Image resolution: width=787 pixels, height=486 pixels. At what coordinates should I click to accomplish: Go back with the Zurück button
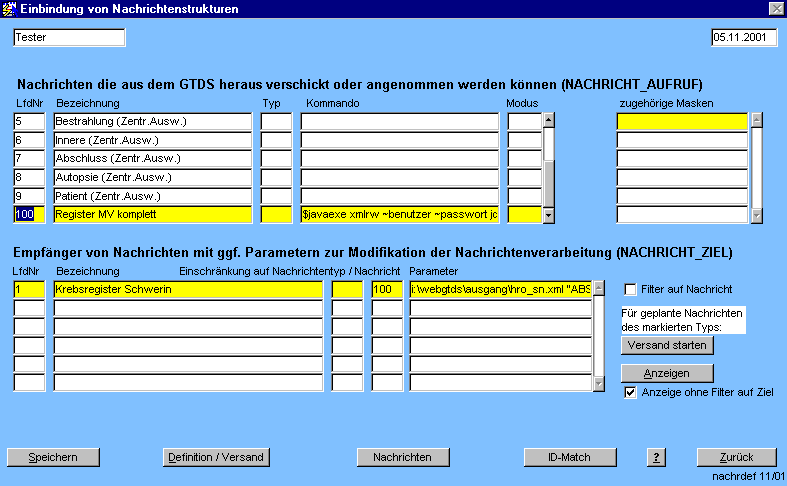[736, 457]
